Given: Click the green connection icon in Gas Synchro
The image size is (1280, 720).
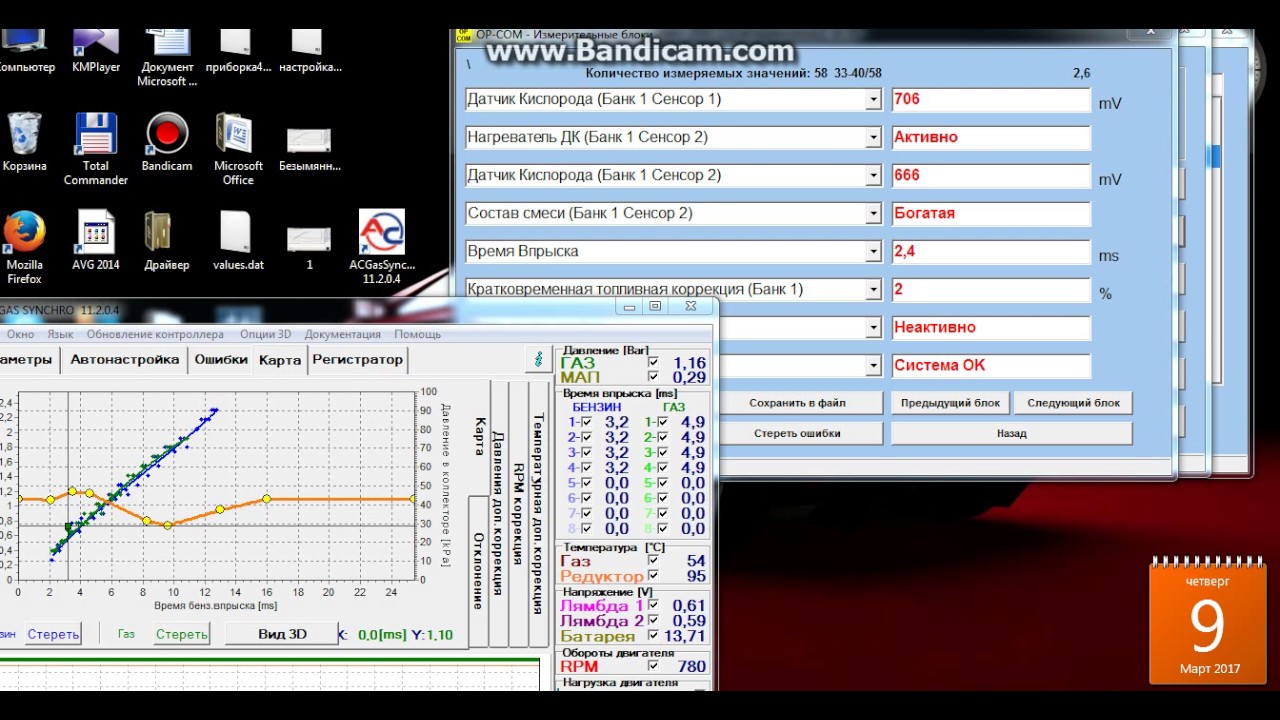Looking at the screenshot, I should [539, 359].
